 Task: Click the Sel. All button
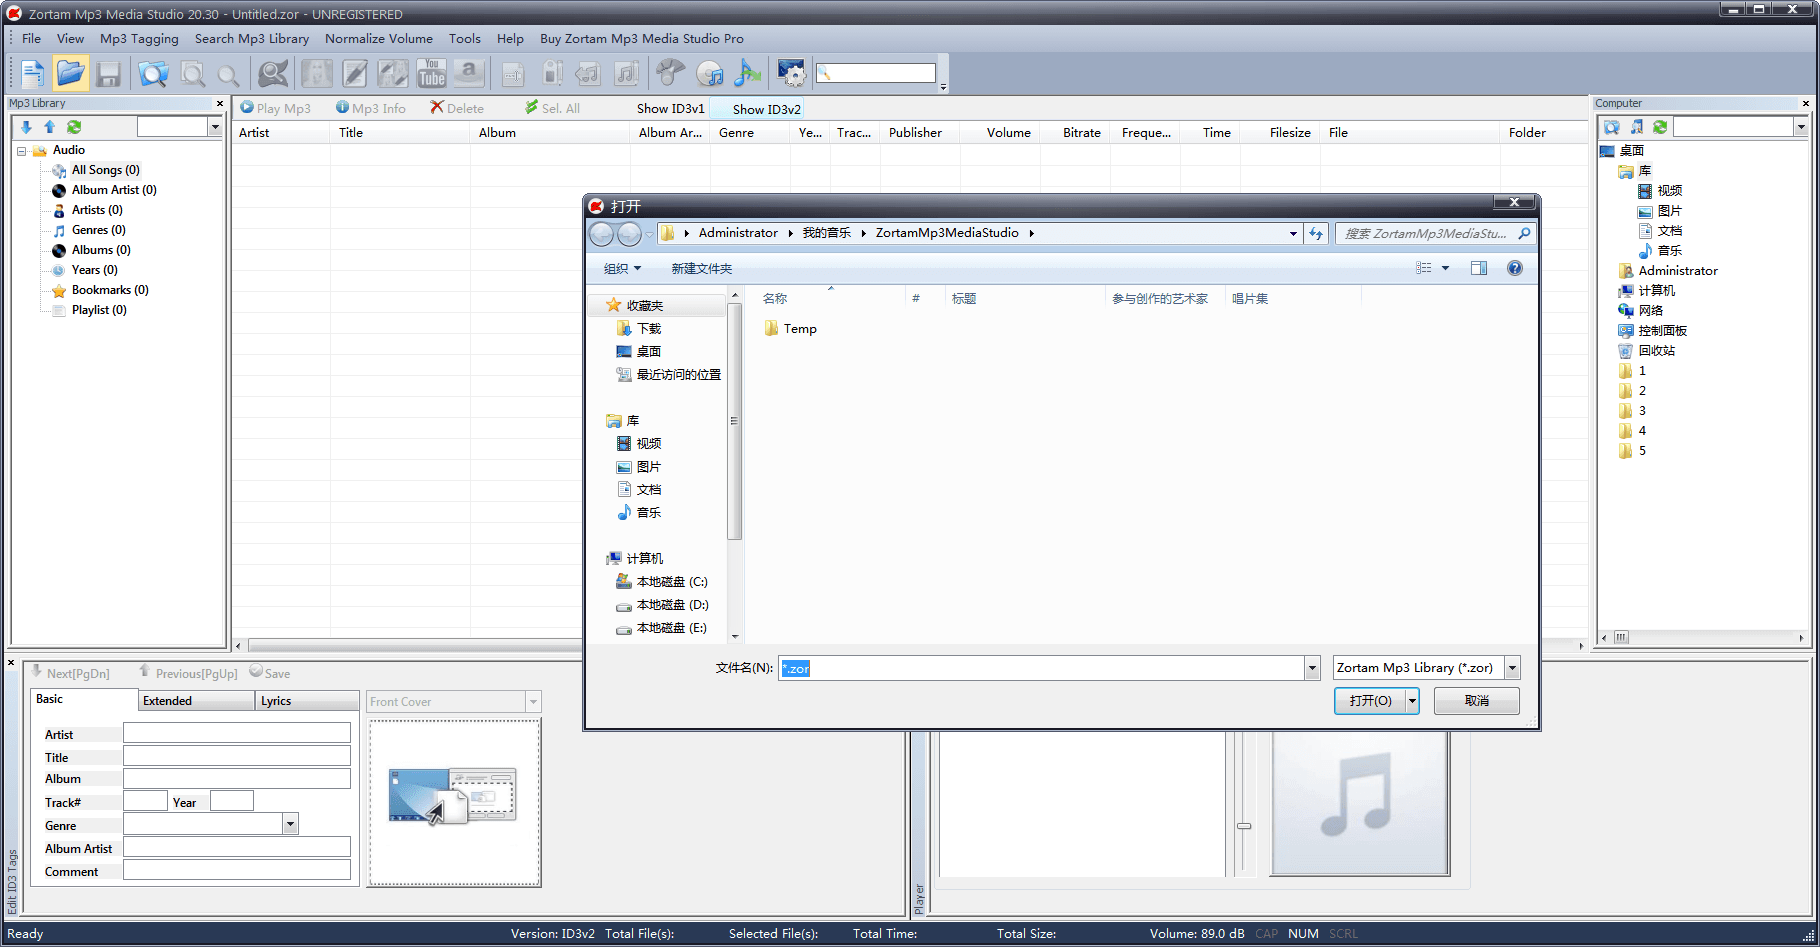(553, 108)
